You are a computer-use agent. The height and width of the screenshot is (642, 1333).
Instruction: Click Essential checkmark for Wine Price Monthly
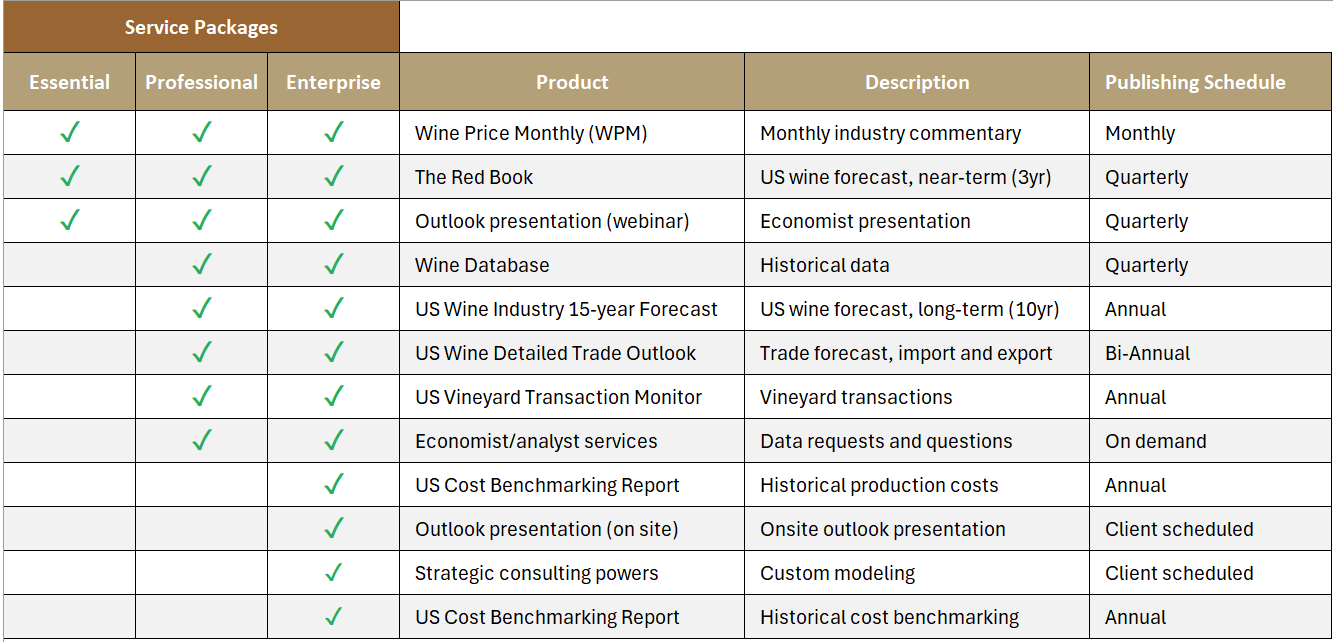(69, 132)
